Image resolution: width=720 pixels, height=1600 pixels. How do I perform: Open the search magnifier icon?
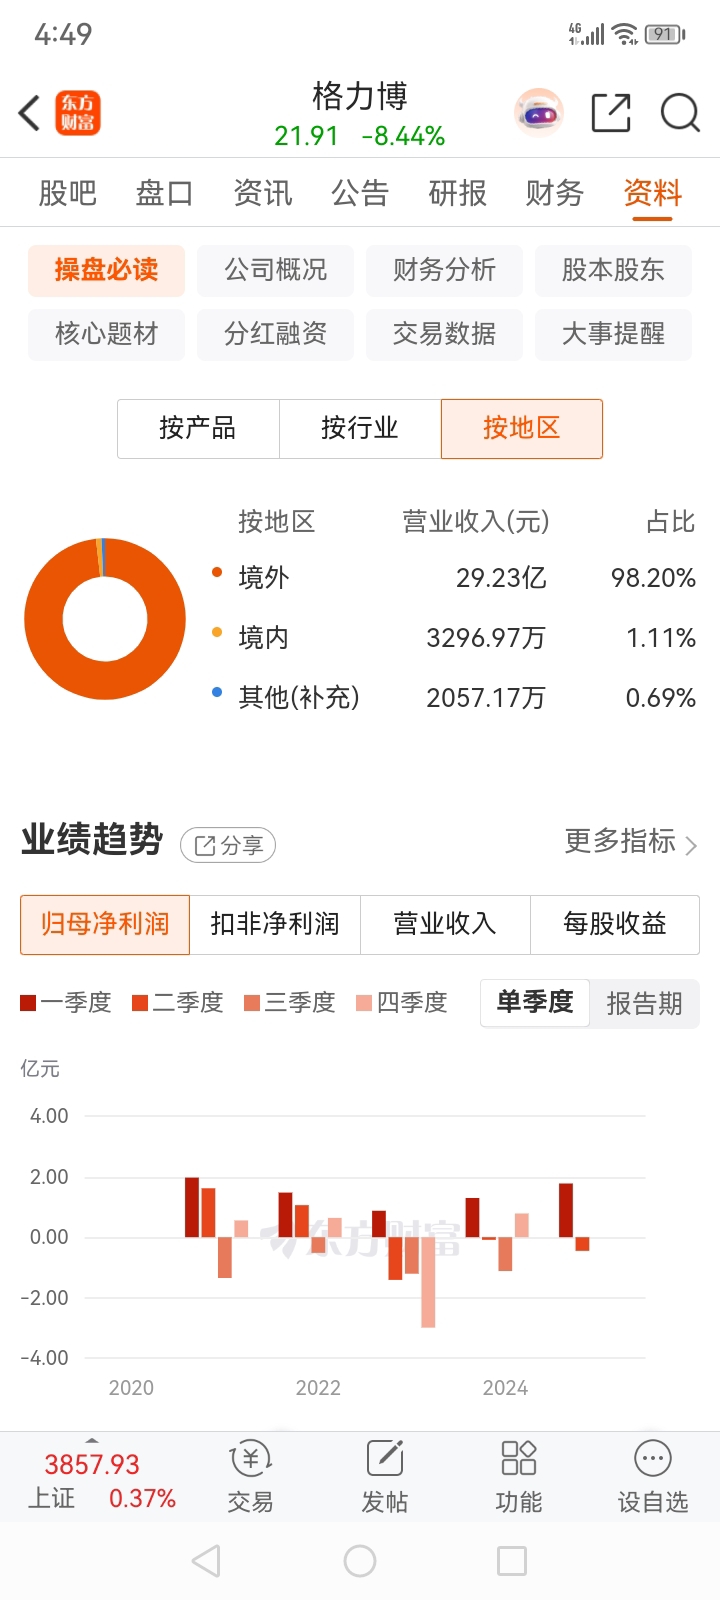click(x=680, y=113)
